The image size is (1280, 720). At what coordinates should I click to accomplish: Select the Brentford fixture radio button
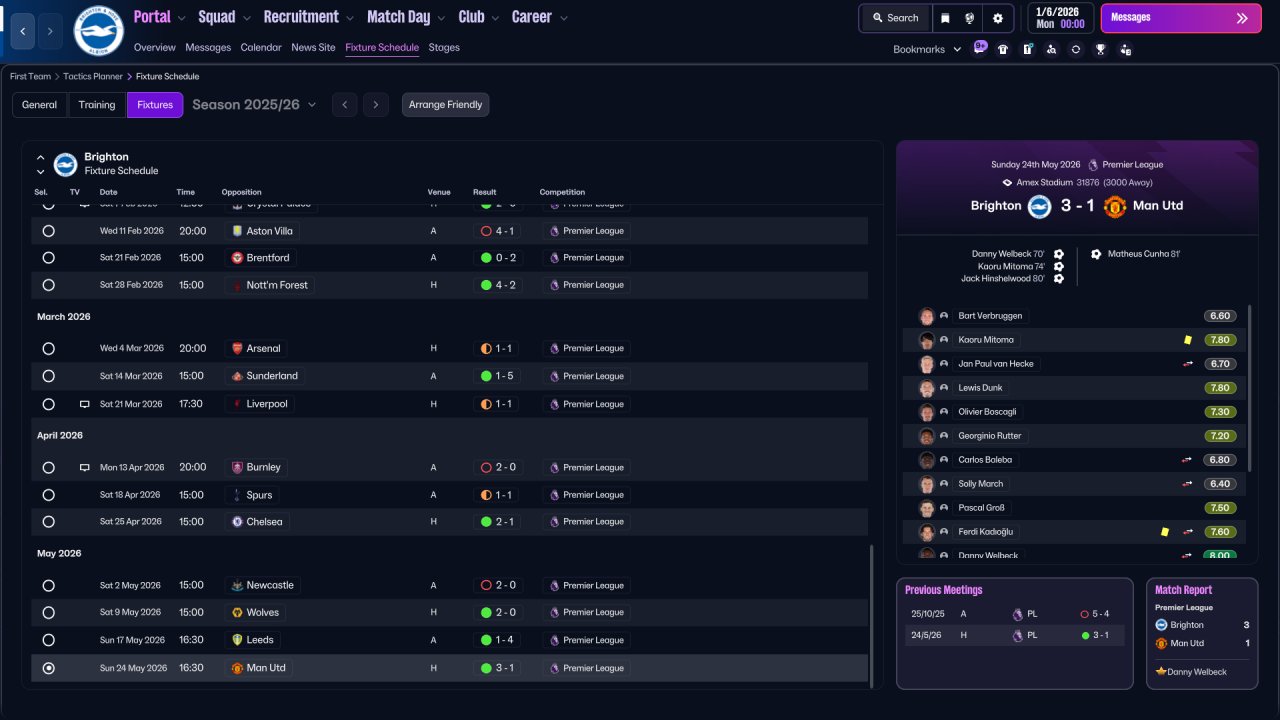tap(48, 258)
